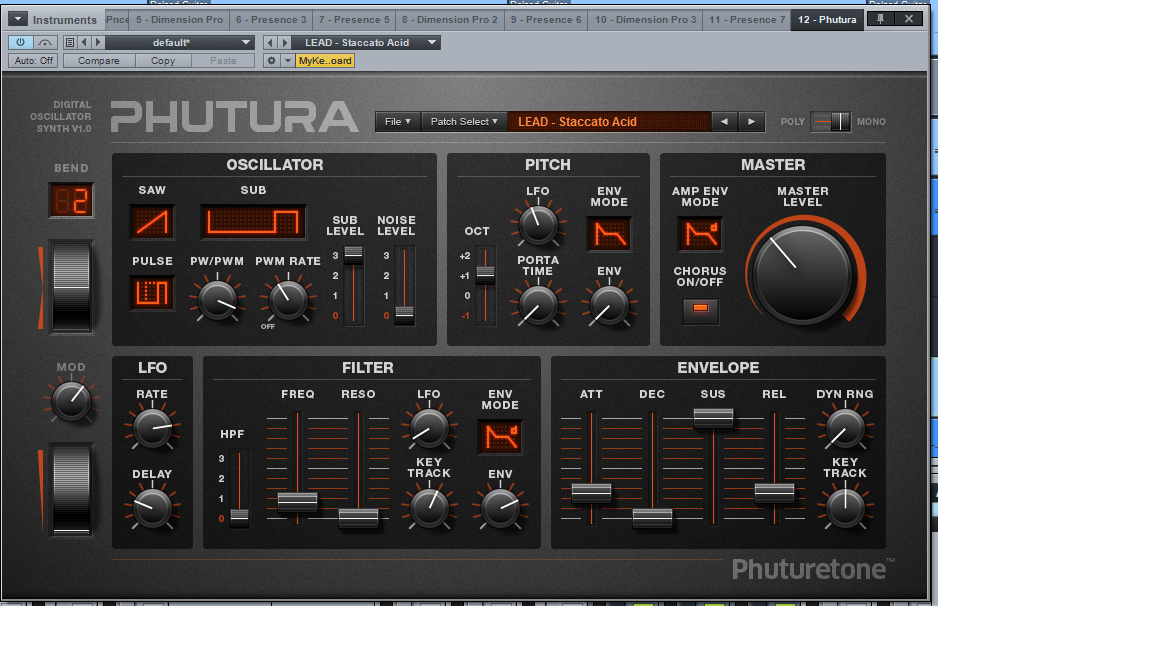Expand the arrow next to the gear
Viewport: 1152px width, 648px height.
(x=288, y=61)
